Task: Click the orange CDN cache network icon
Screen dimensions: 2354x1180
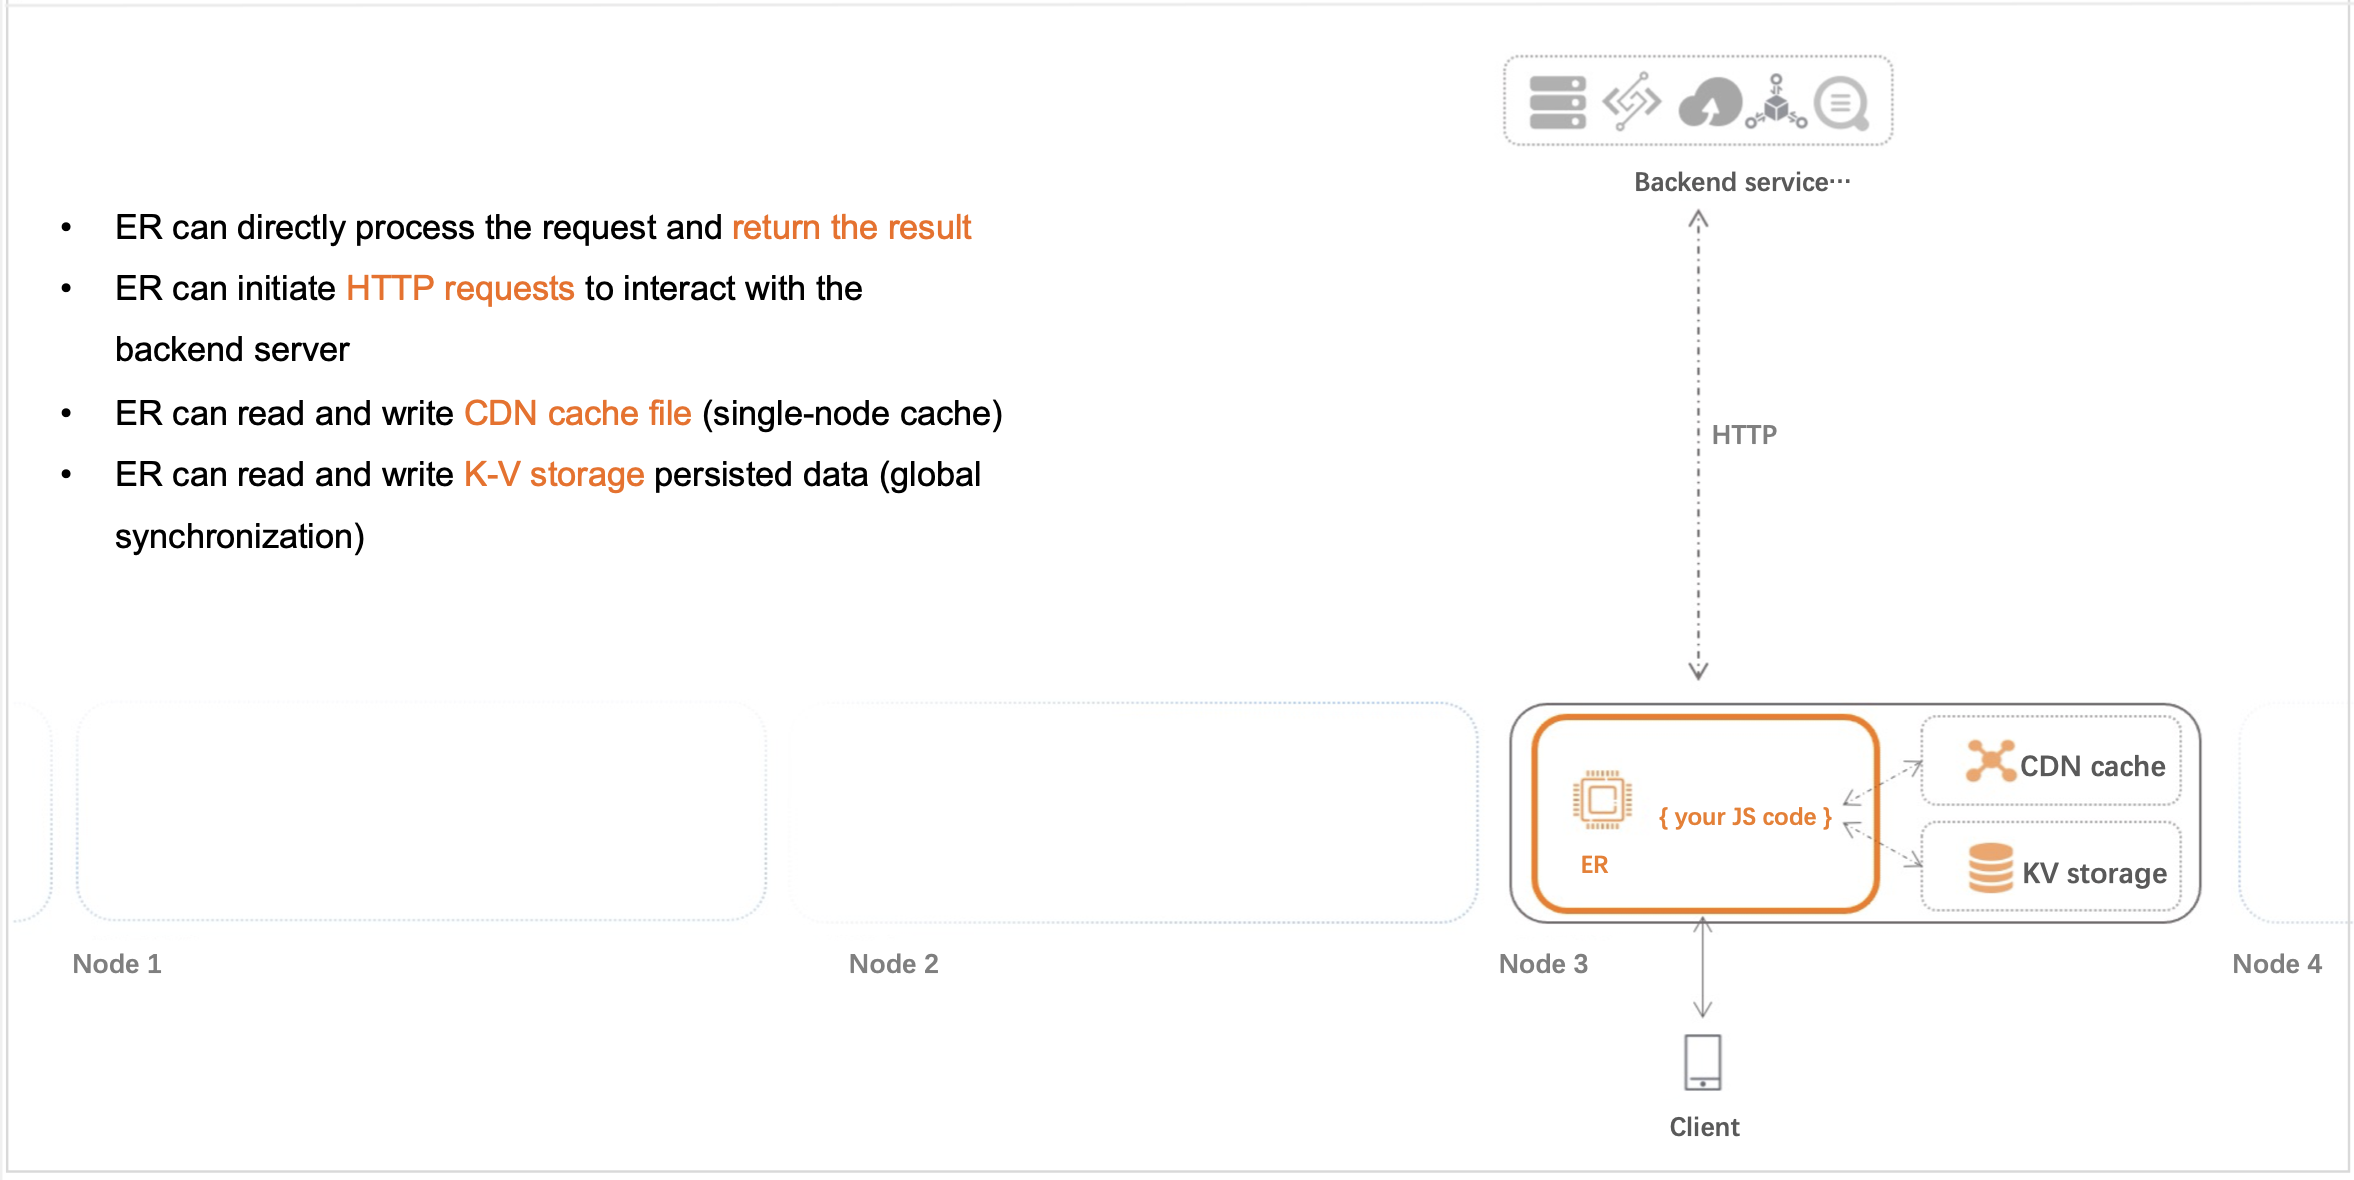Action: (1990, 761)
